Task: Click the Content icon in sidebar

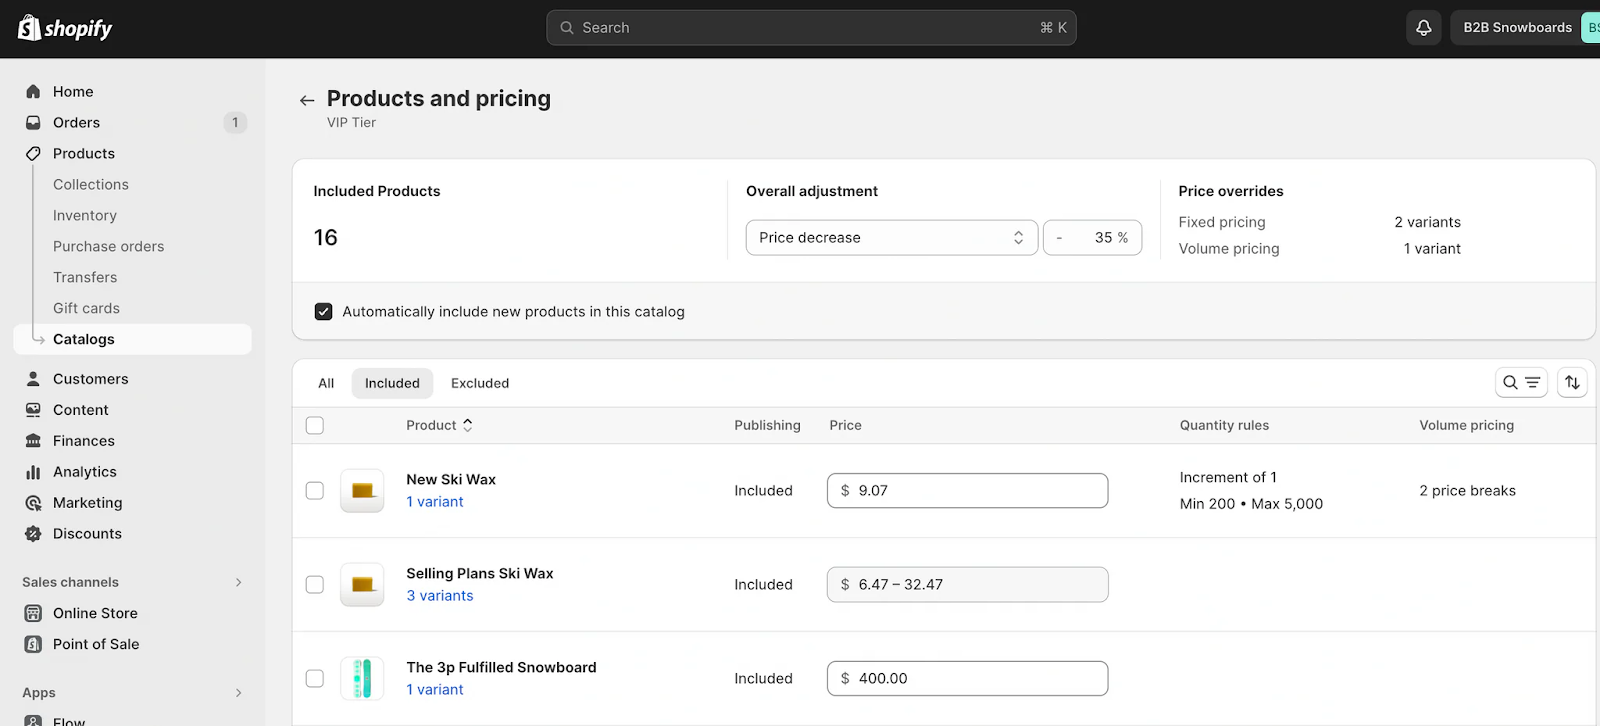Action: coord(33,410)
